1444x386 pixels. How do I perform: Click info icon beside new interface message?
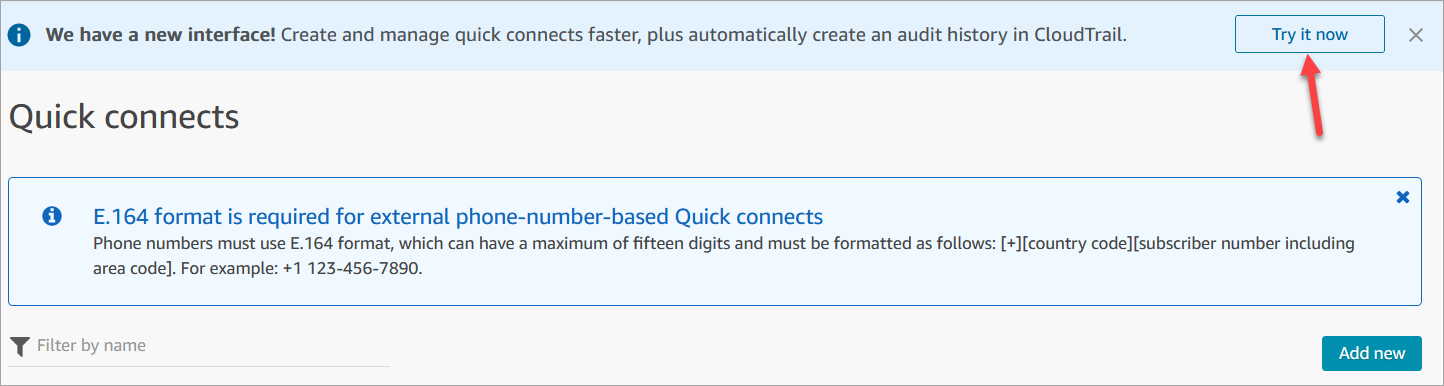[x=20, y=35]
